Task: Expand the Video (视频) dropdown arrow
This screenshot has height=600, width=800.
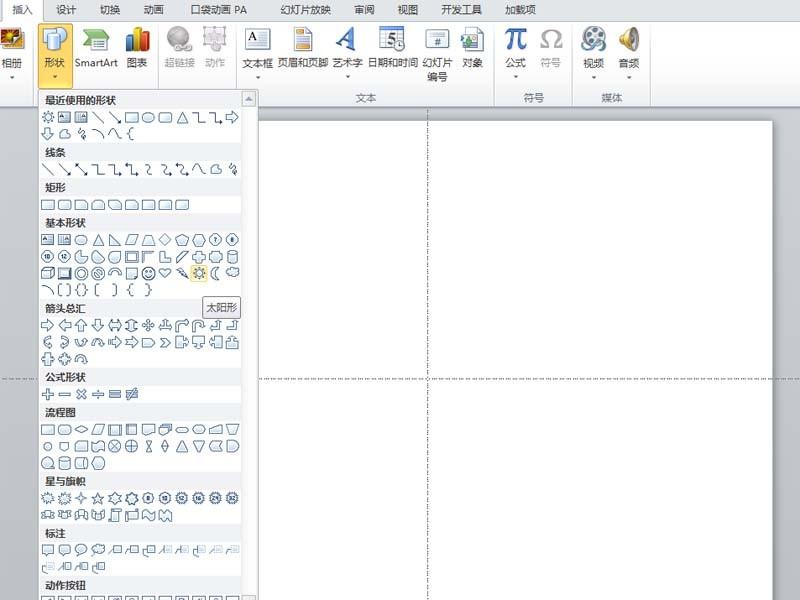Action: 593,78
